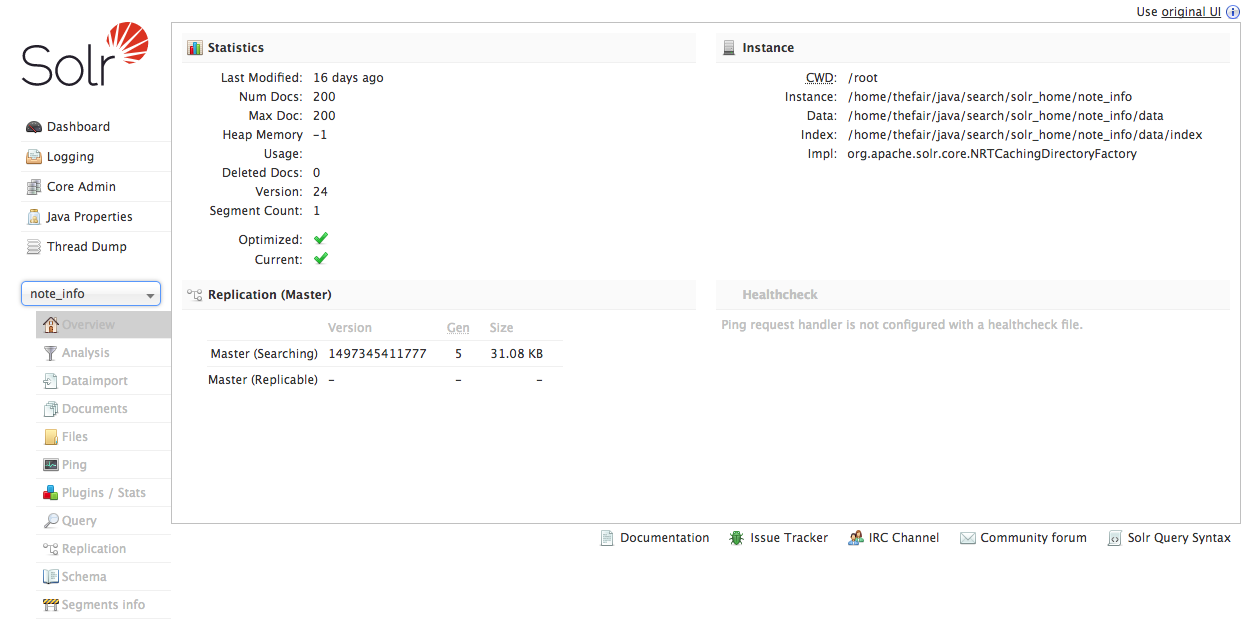This screenshot has width=1258, height=643.
Task: Click the CWD label in Instance
Action: [x=821, y=78]
